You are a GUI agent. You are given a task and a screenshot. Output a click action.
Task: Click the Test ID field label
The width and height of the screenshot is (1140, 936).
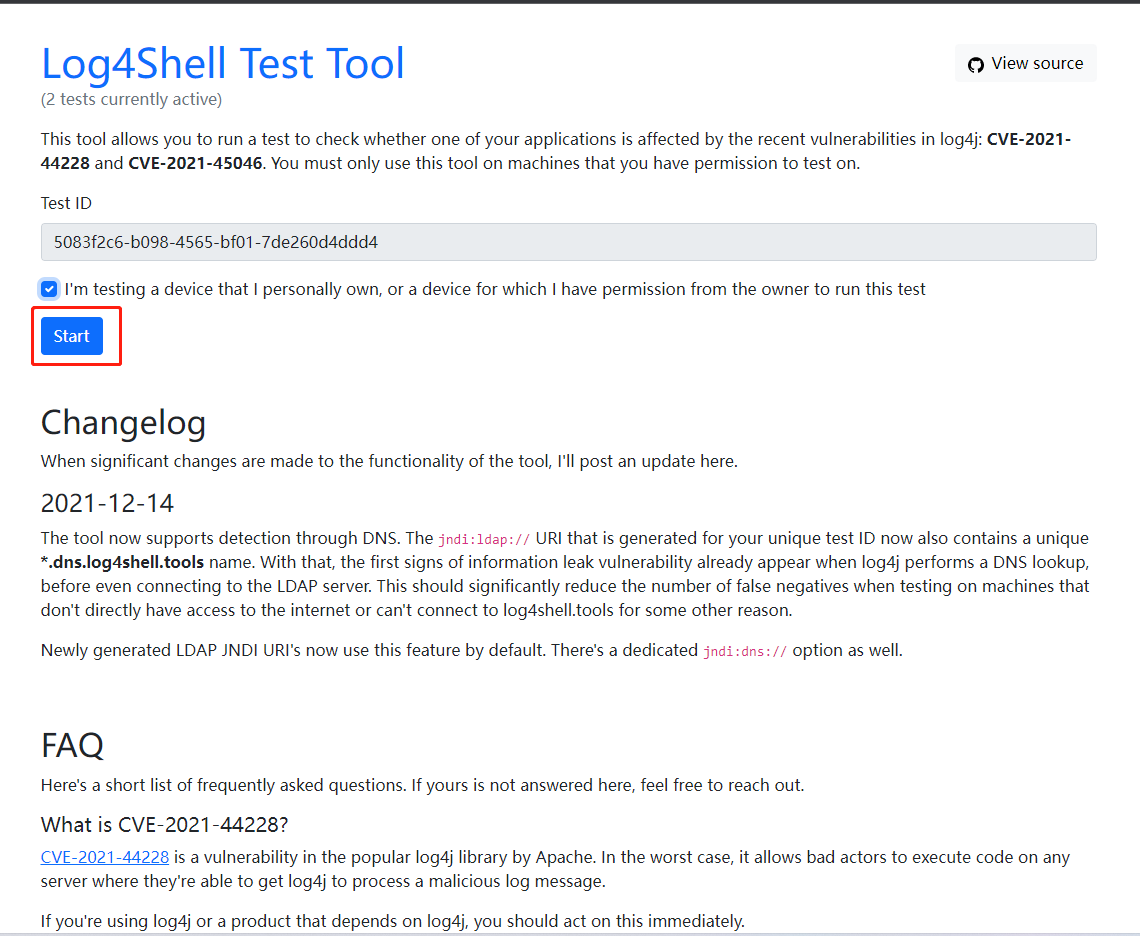[x=66, y=203]
